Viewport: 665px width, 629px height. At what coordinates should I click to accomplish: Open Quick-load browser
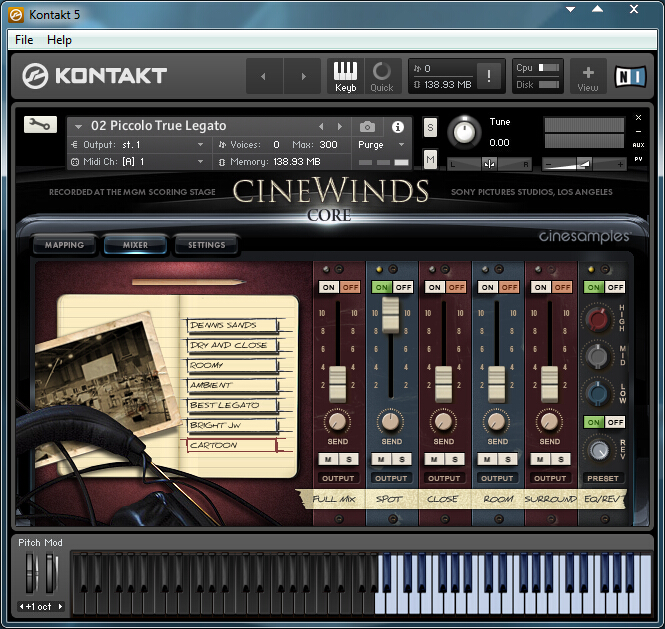pos(382,76)
